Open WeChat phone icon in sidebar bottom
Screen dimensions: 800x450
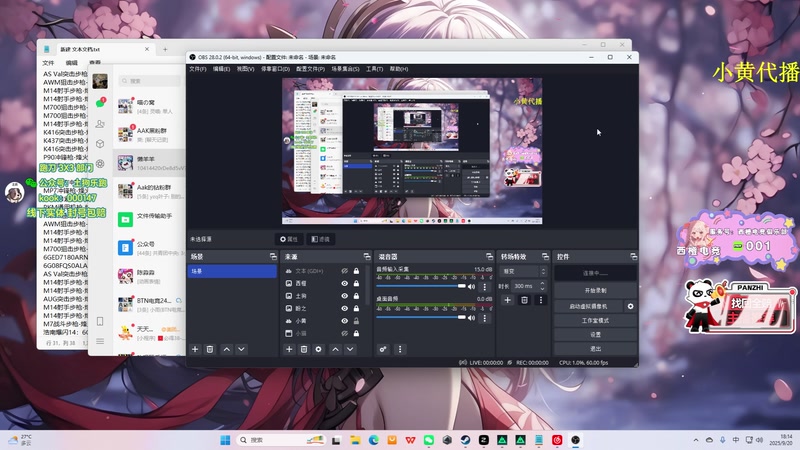pyautogui.click(x=100, y=321)
